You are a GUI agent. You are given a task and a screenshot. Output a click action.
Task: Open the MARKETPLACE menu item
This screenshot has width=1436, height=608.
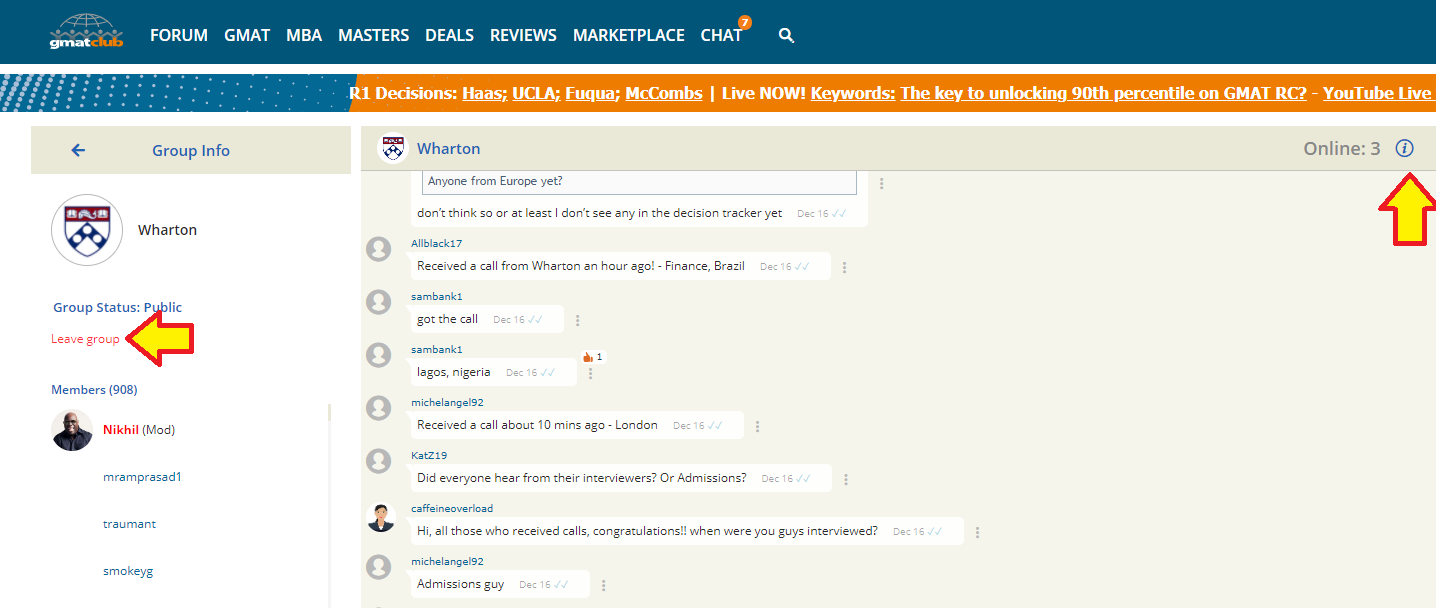[628, 35]
